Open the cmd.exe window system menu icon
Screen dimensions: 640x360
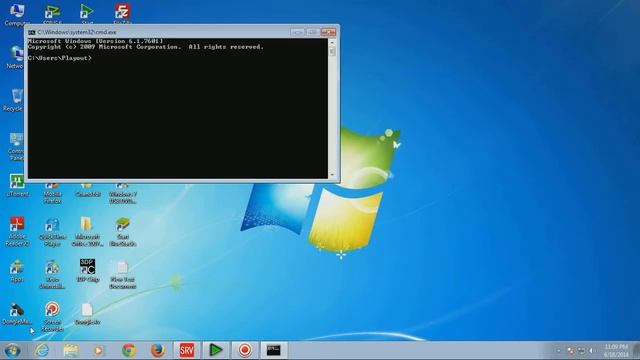32,32
